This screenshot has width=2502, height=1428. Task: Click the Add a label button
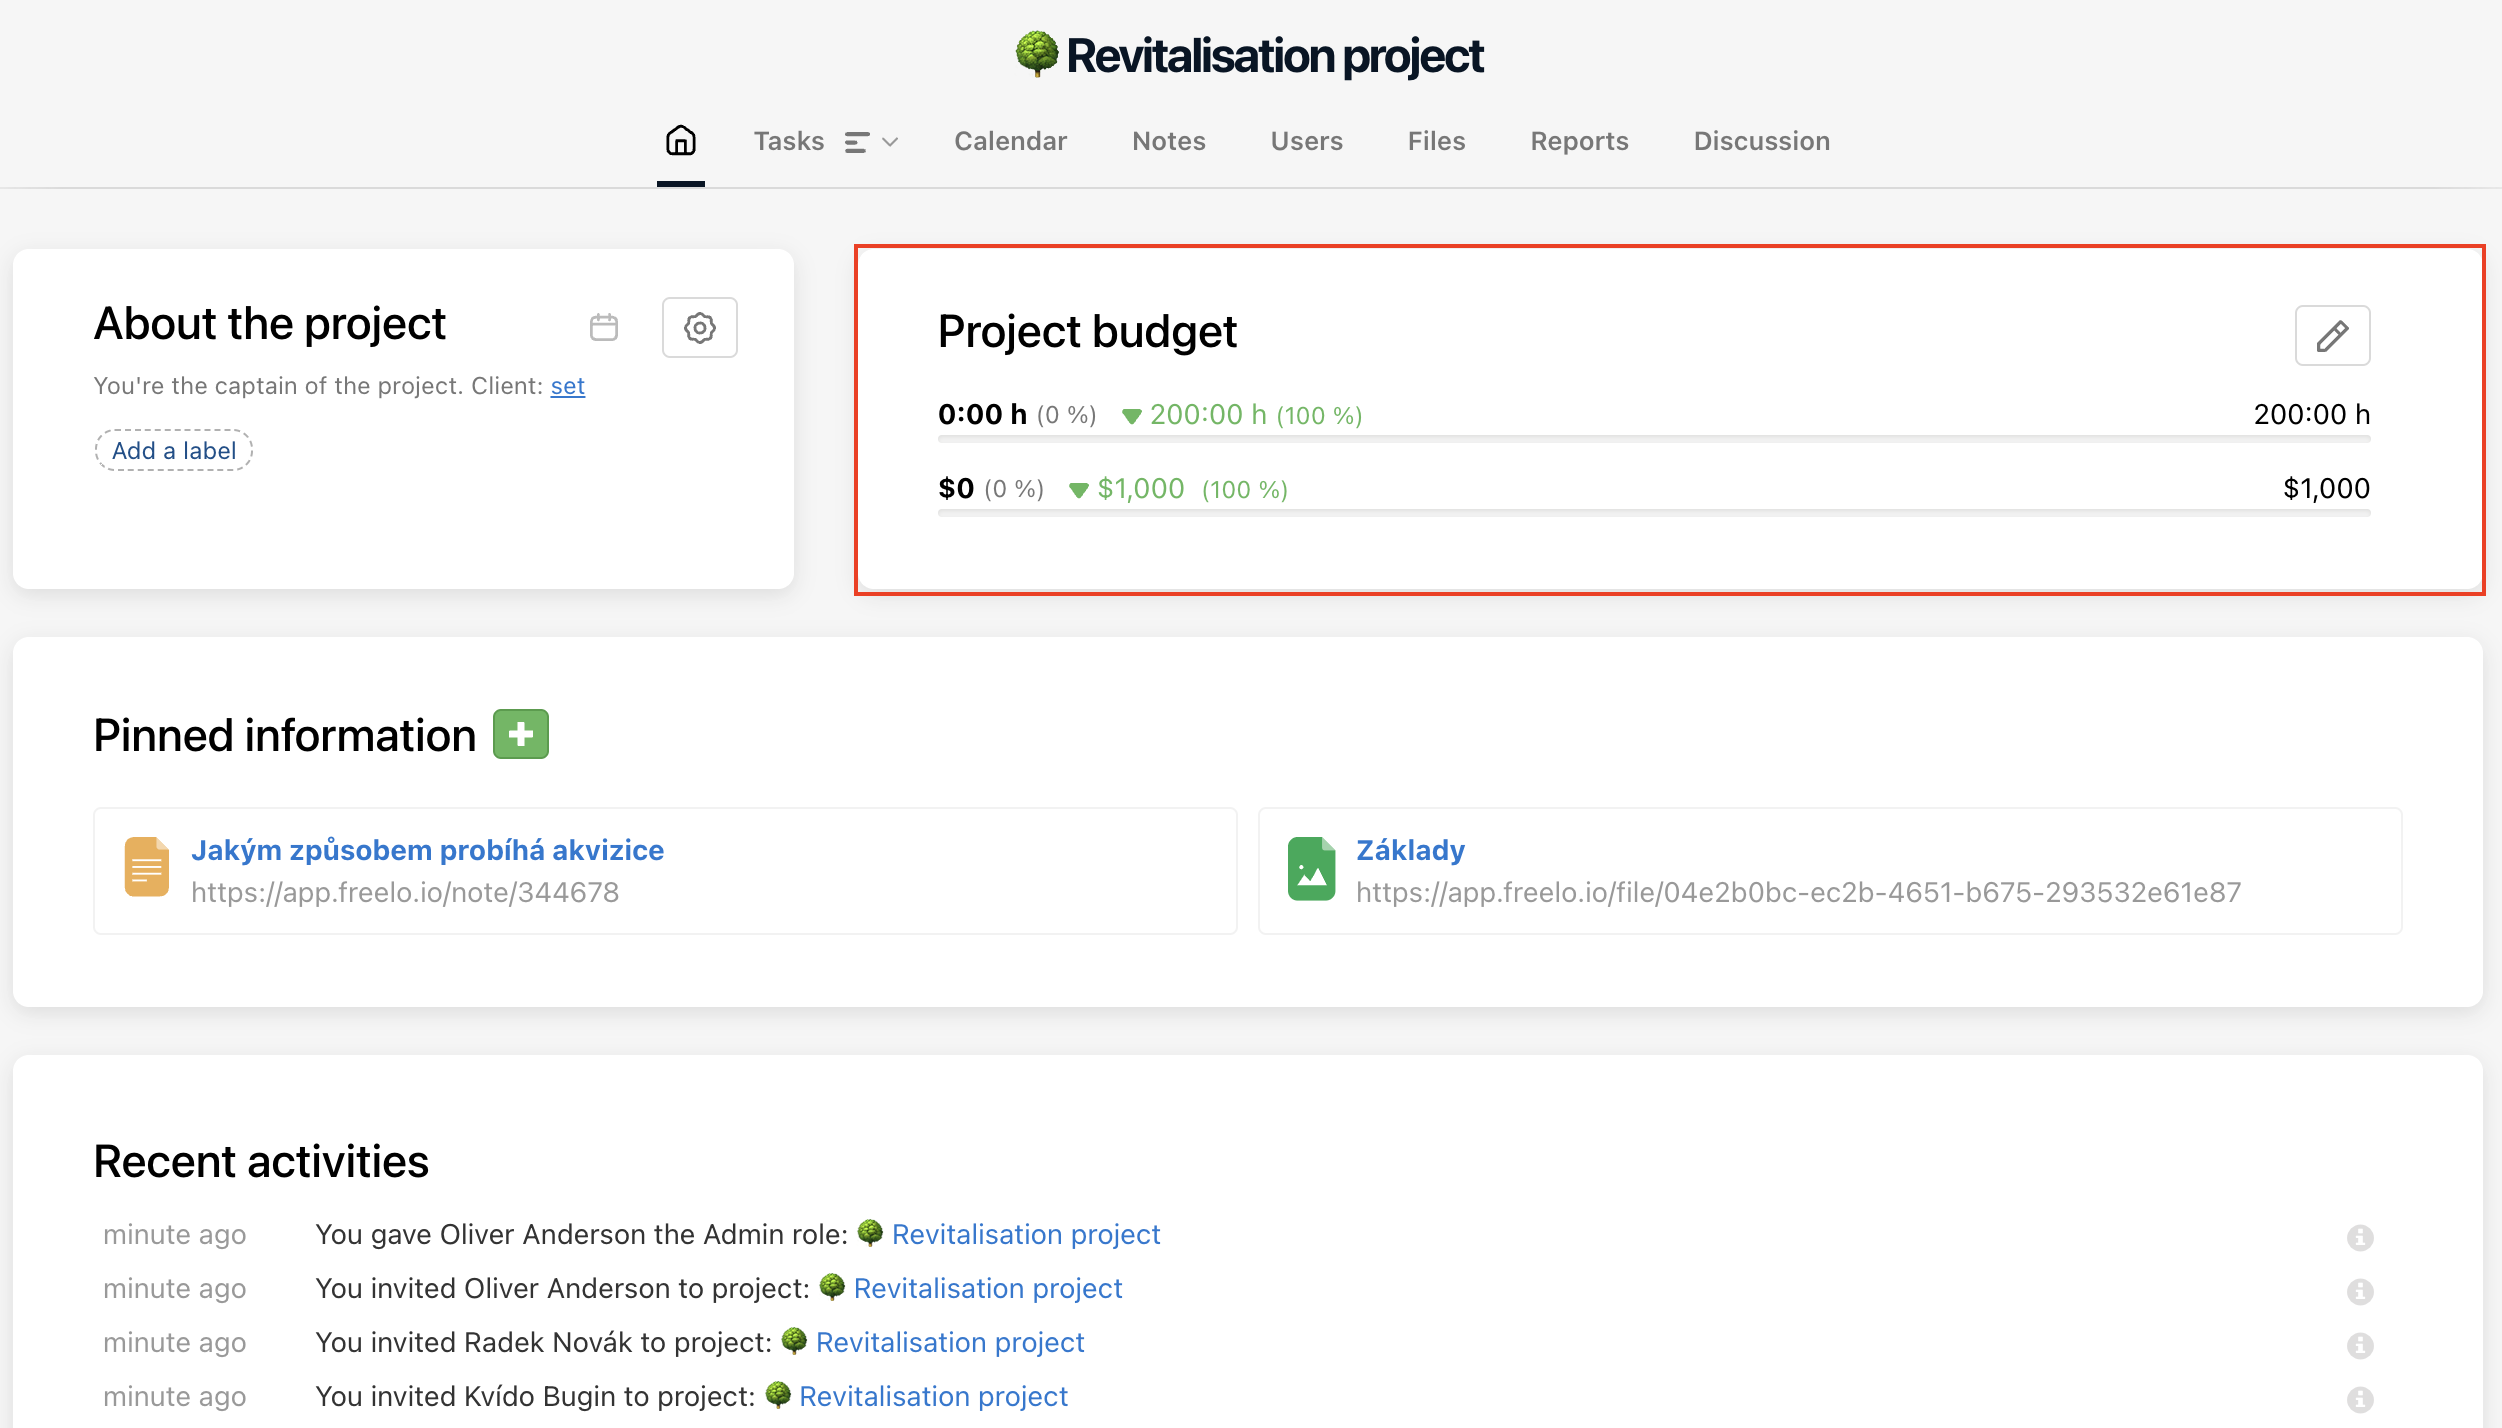click(174, 451)
